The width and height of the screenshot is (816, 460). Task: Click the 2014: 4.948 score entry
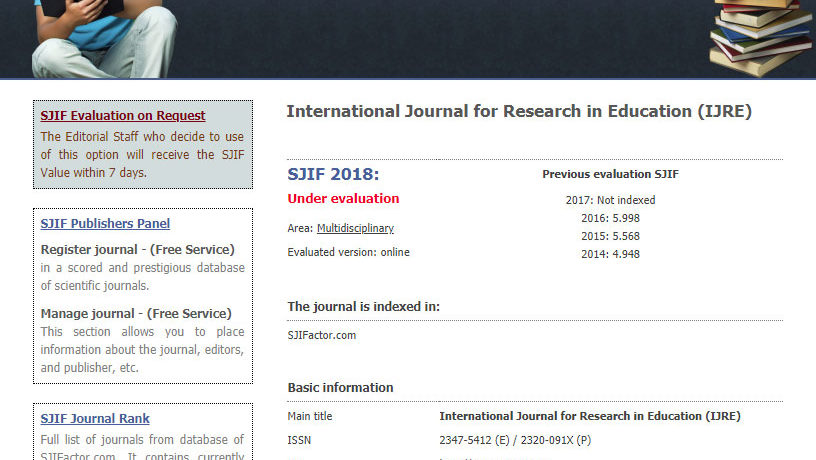pos(610,254)
